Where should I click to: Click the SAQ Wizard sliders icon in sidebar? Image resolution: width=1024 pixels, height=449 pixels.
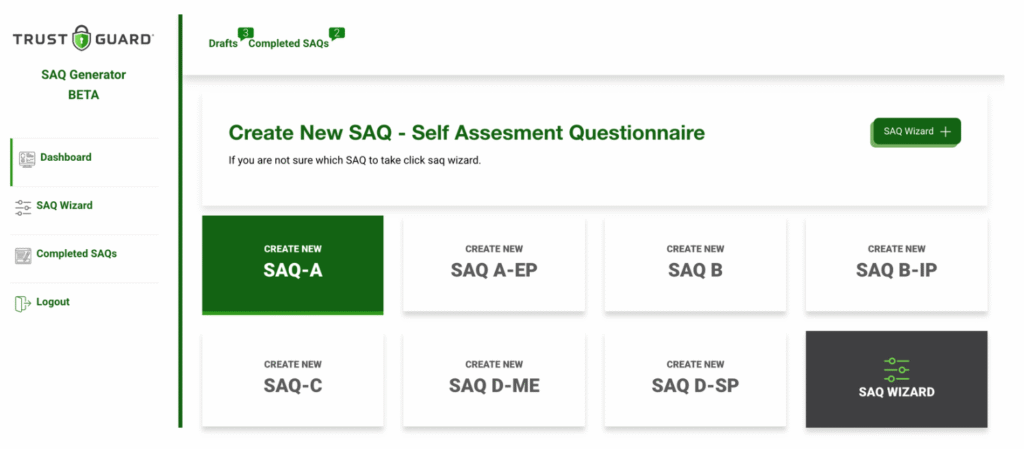[x=23, y=207]
